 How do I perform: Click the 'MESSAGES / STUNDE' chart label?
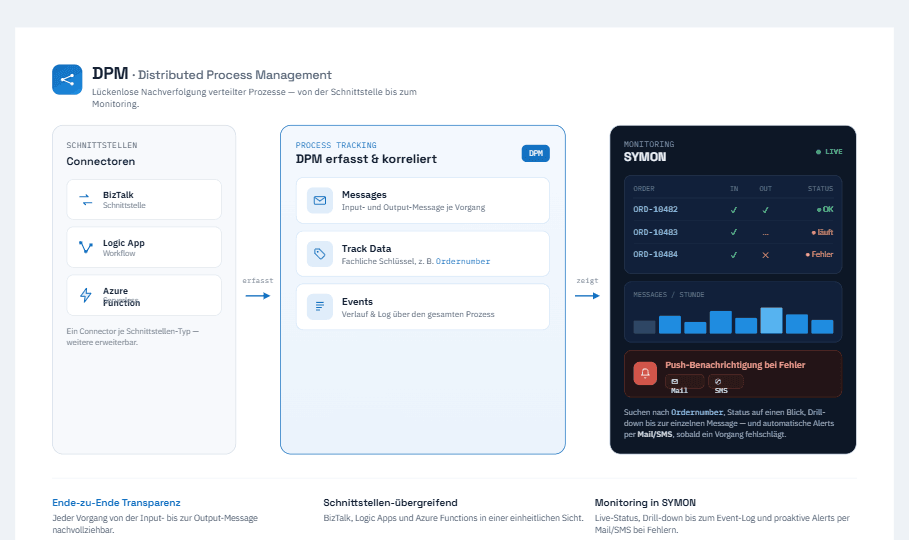pos(668,295)
